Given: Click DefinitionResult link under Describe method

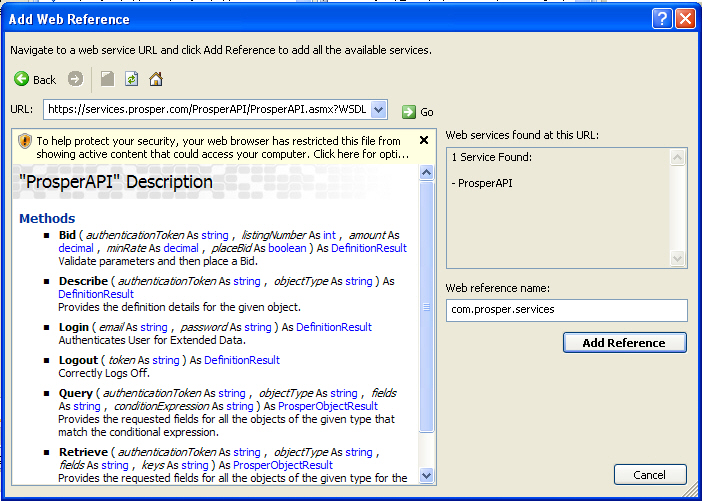Looking at the screenshot, I should (x=96, y=294).
